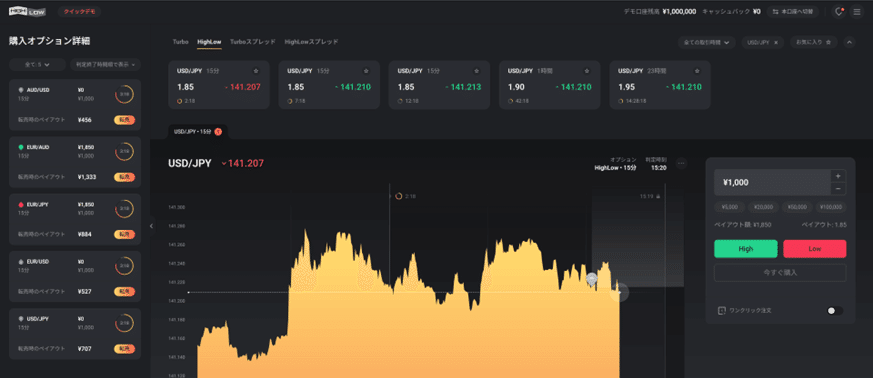Choose the red Low button
873x378 pixels.
click(815, 249)
